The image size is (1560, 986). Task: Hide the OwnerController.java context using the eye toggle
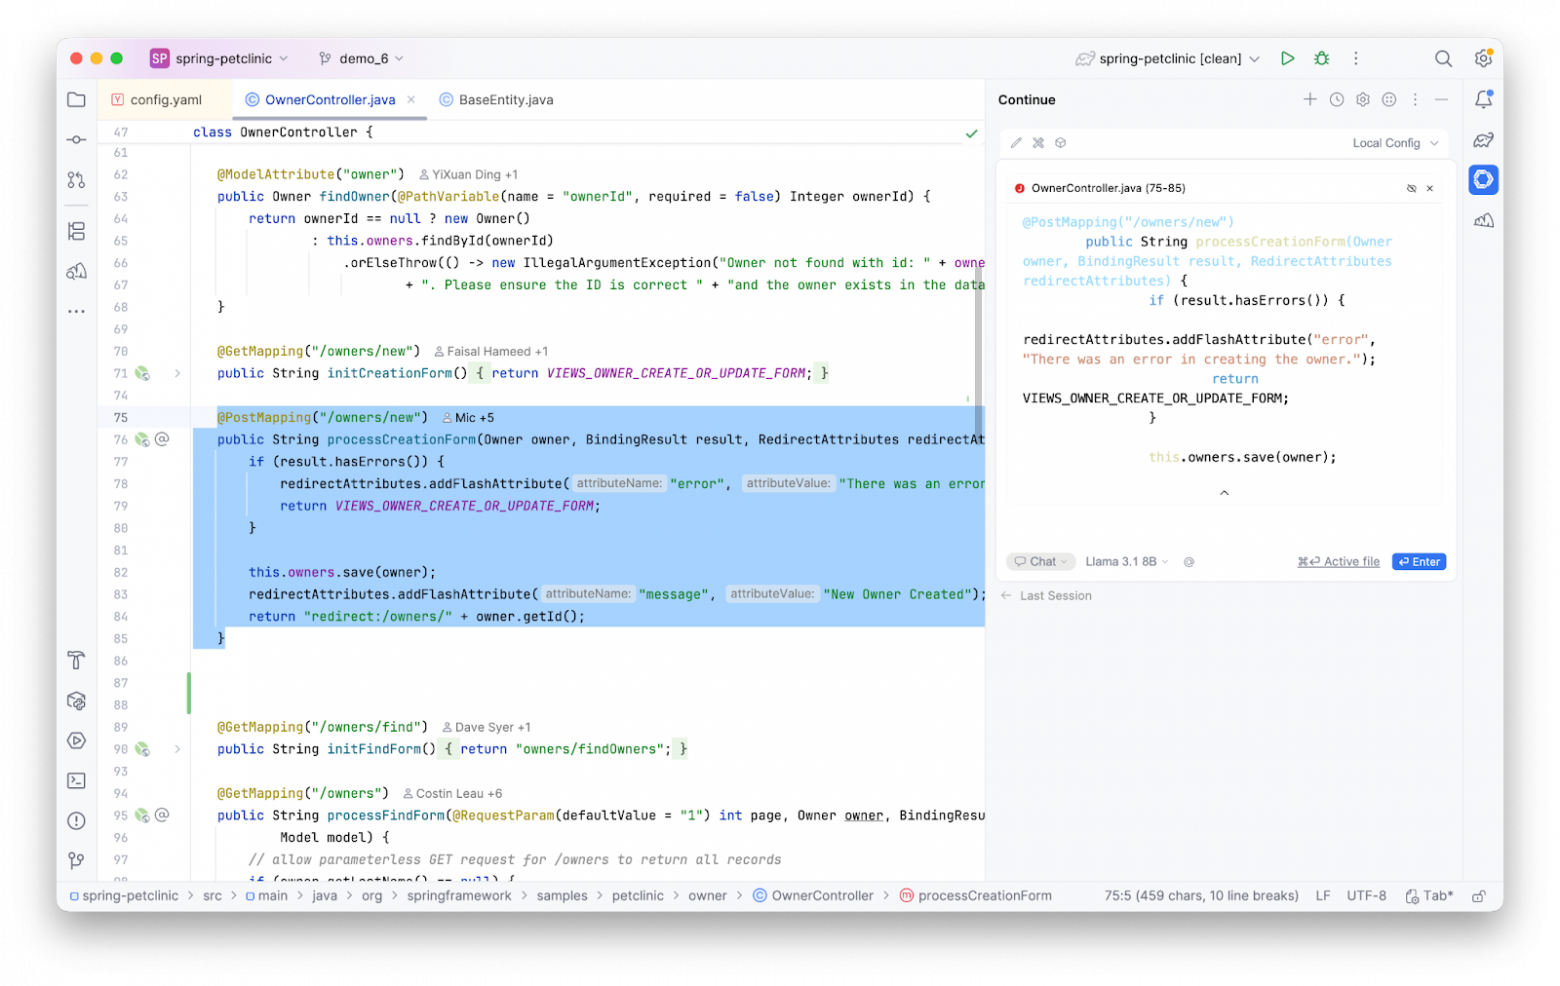(1412, 188)
